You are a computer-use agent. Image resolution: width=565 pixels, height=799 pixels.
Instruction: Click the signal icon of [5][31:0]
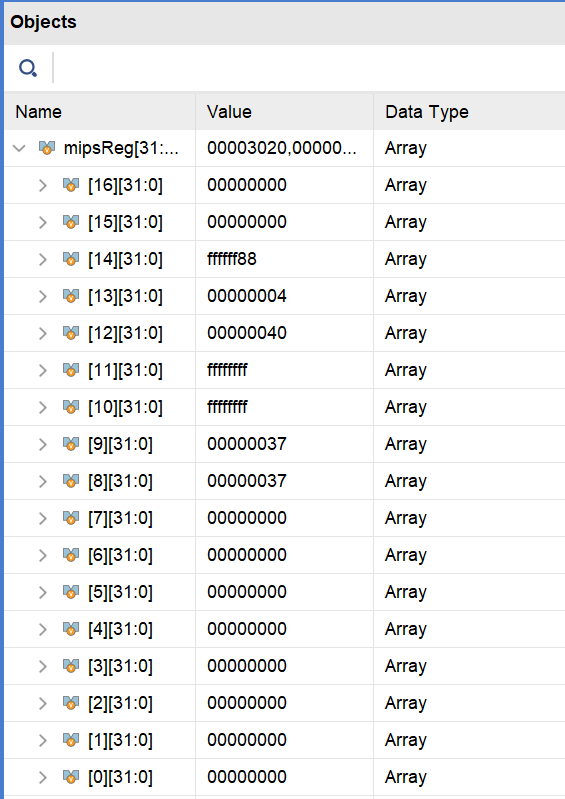point(71,593)
